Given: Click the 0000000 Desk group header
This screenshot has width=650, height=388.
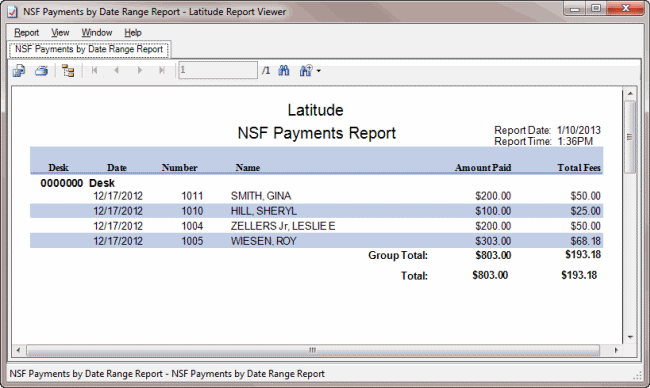Looking at the screenshot, I should pos(78,183).
